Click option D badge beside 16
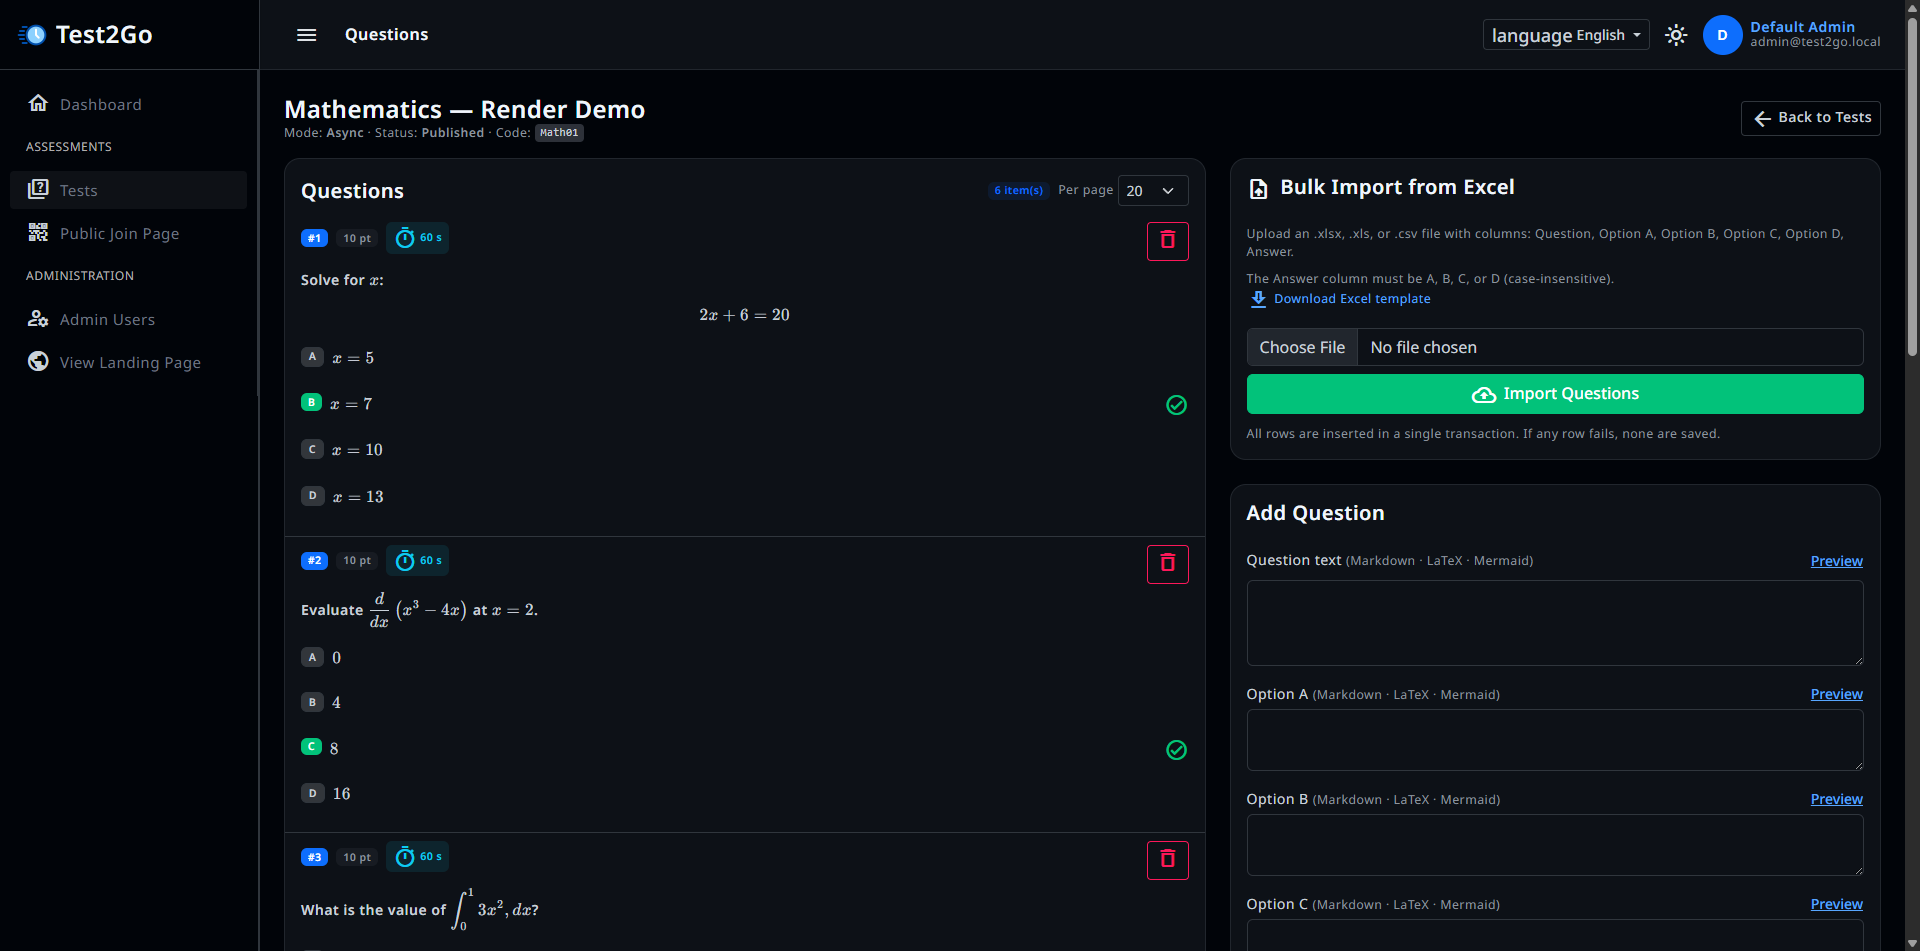Viewport: 1920px width, 951px height. [x=312, y=793]
